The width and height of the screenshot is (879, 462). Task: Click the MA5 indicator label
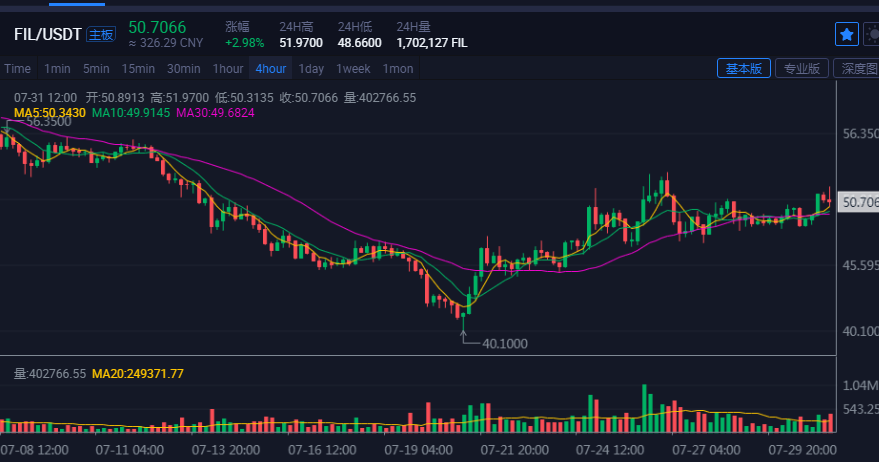[50, 113]
